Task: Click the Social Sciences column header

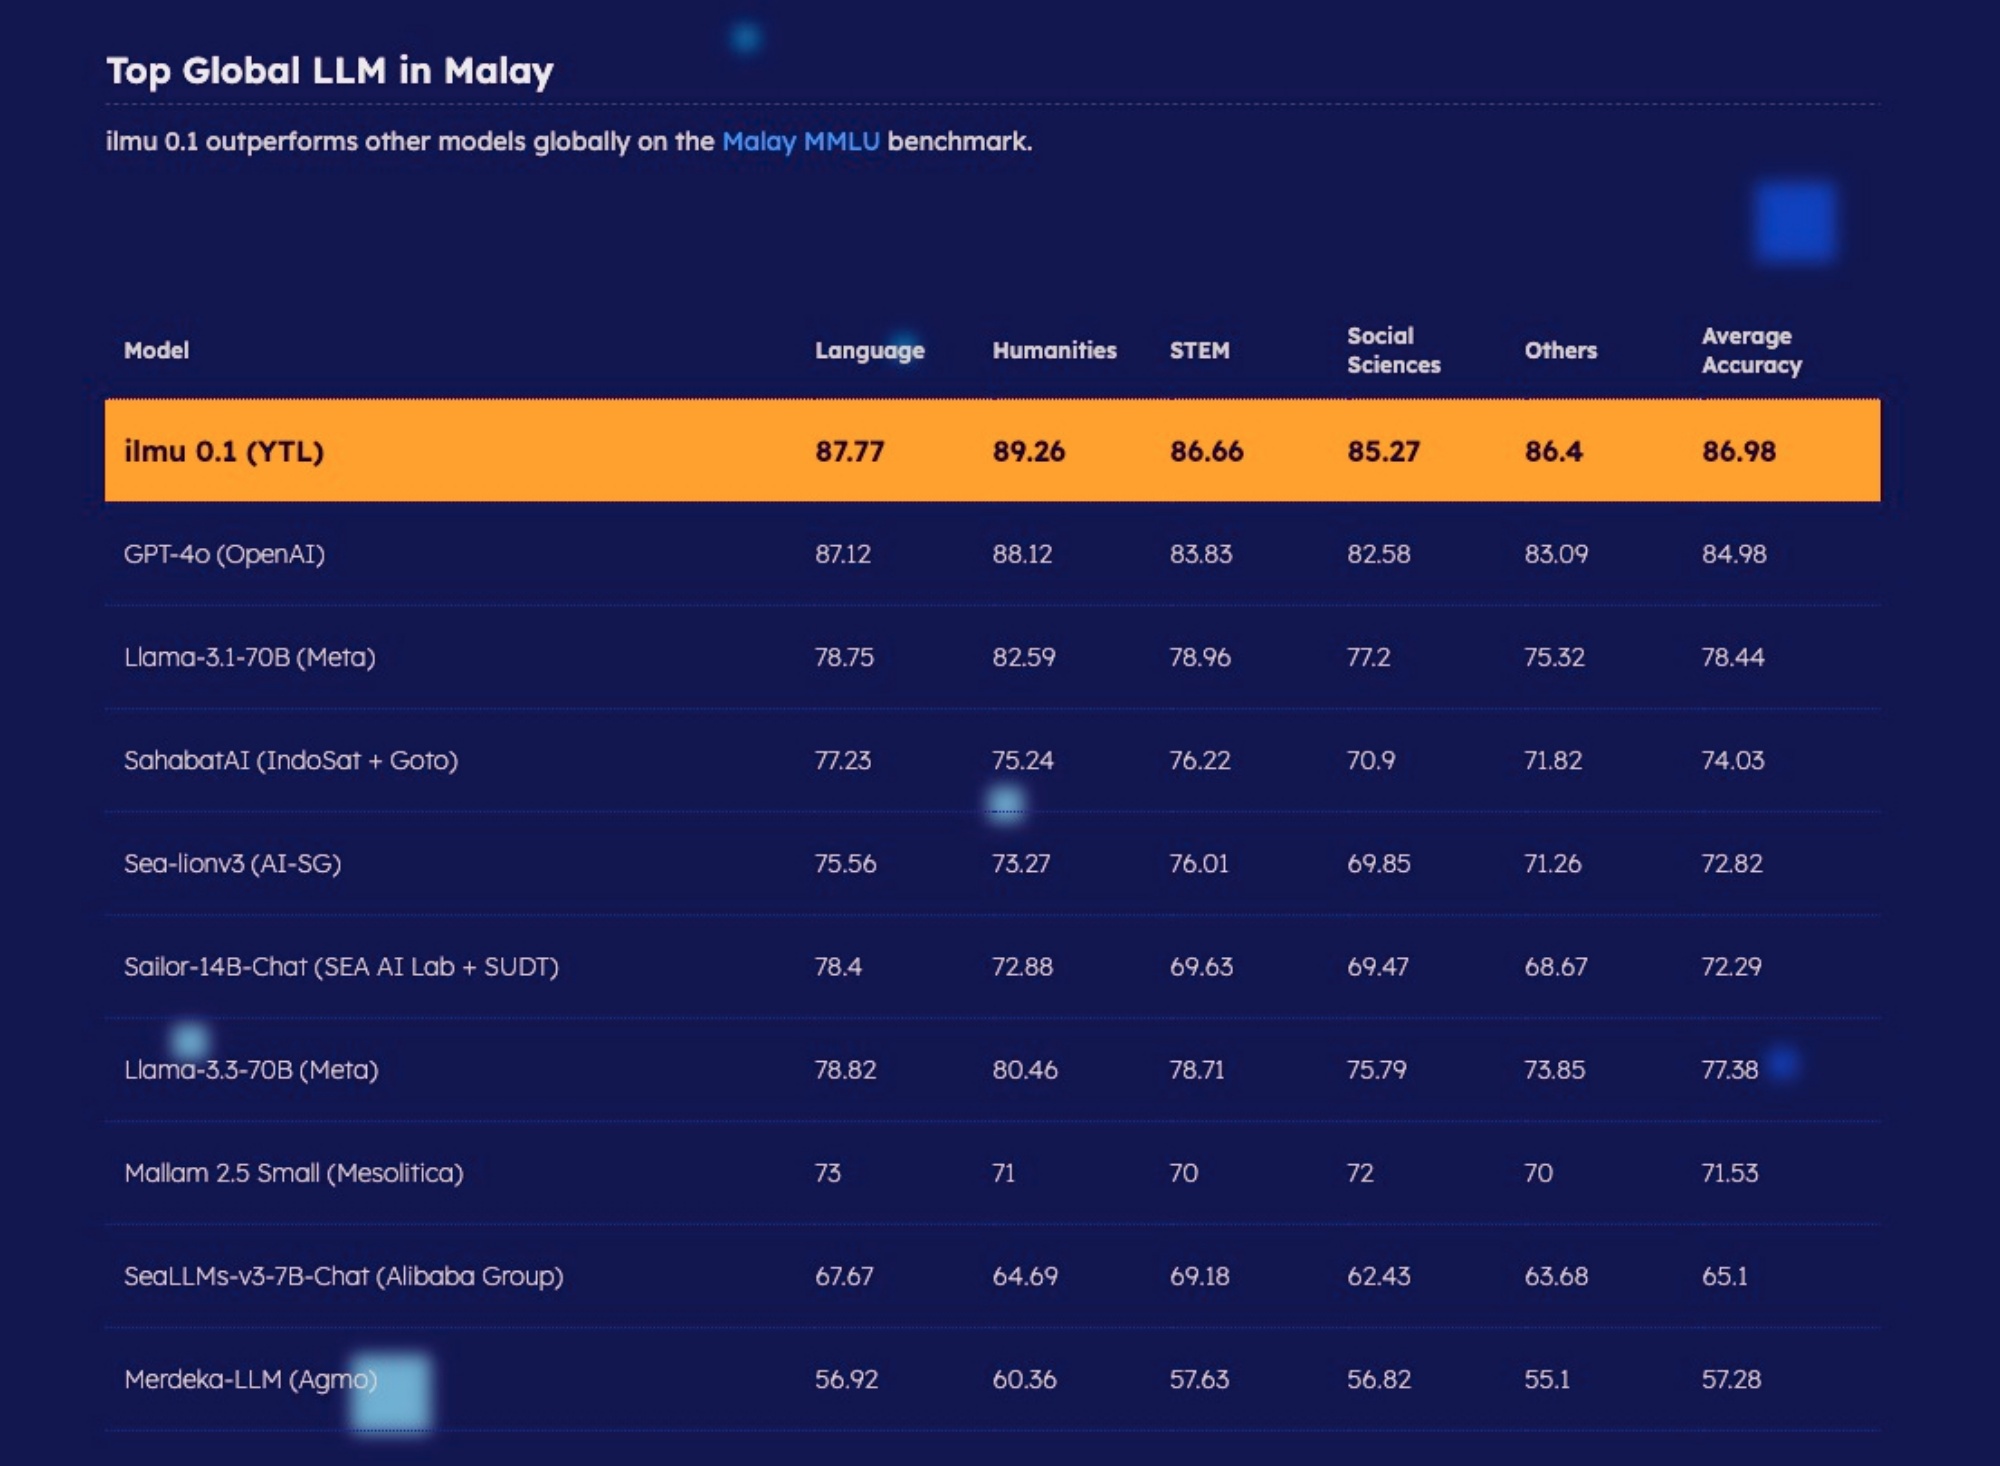Action: pos(1393,350)
